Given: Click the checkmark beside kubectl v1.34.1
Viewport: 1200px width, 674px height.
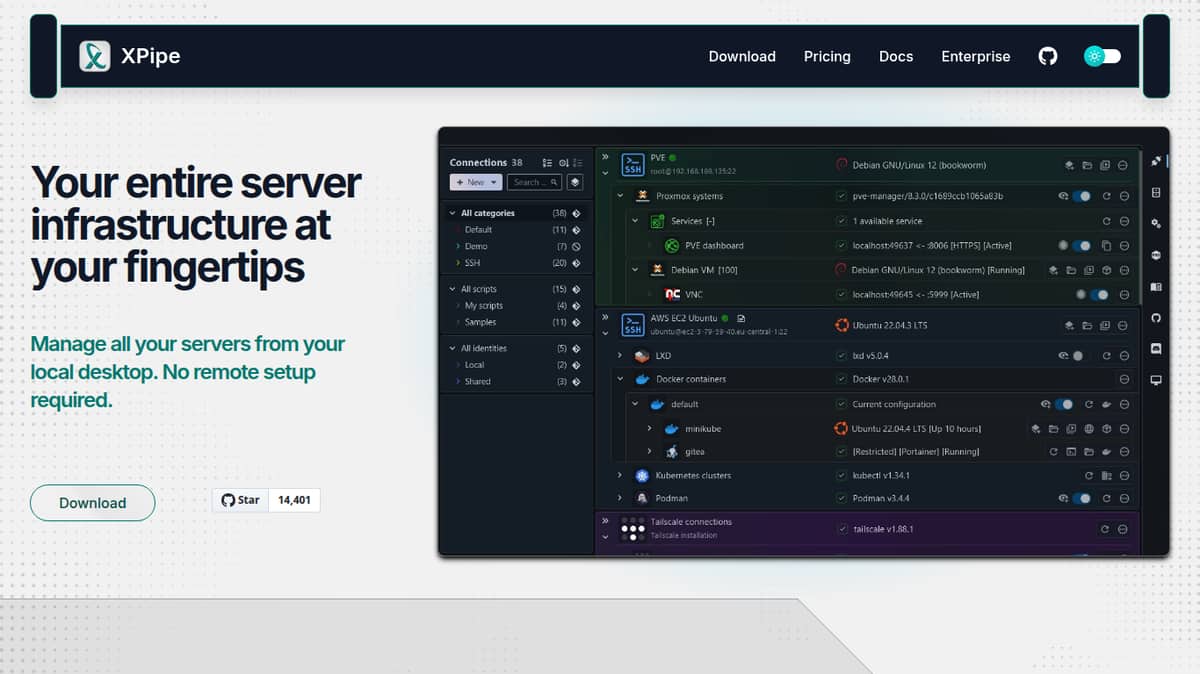Looking at the screenshot, I should [842, 475].
